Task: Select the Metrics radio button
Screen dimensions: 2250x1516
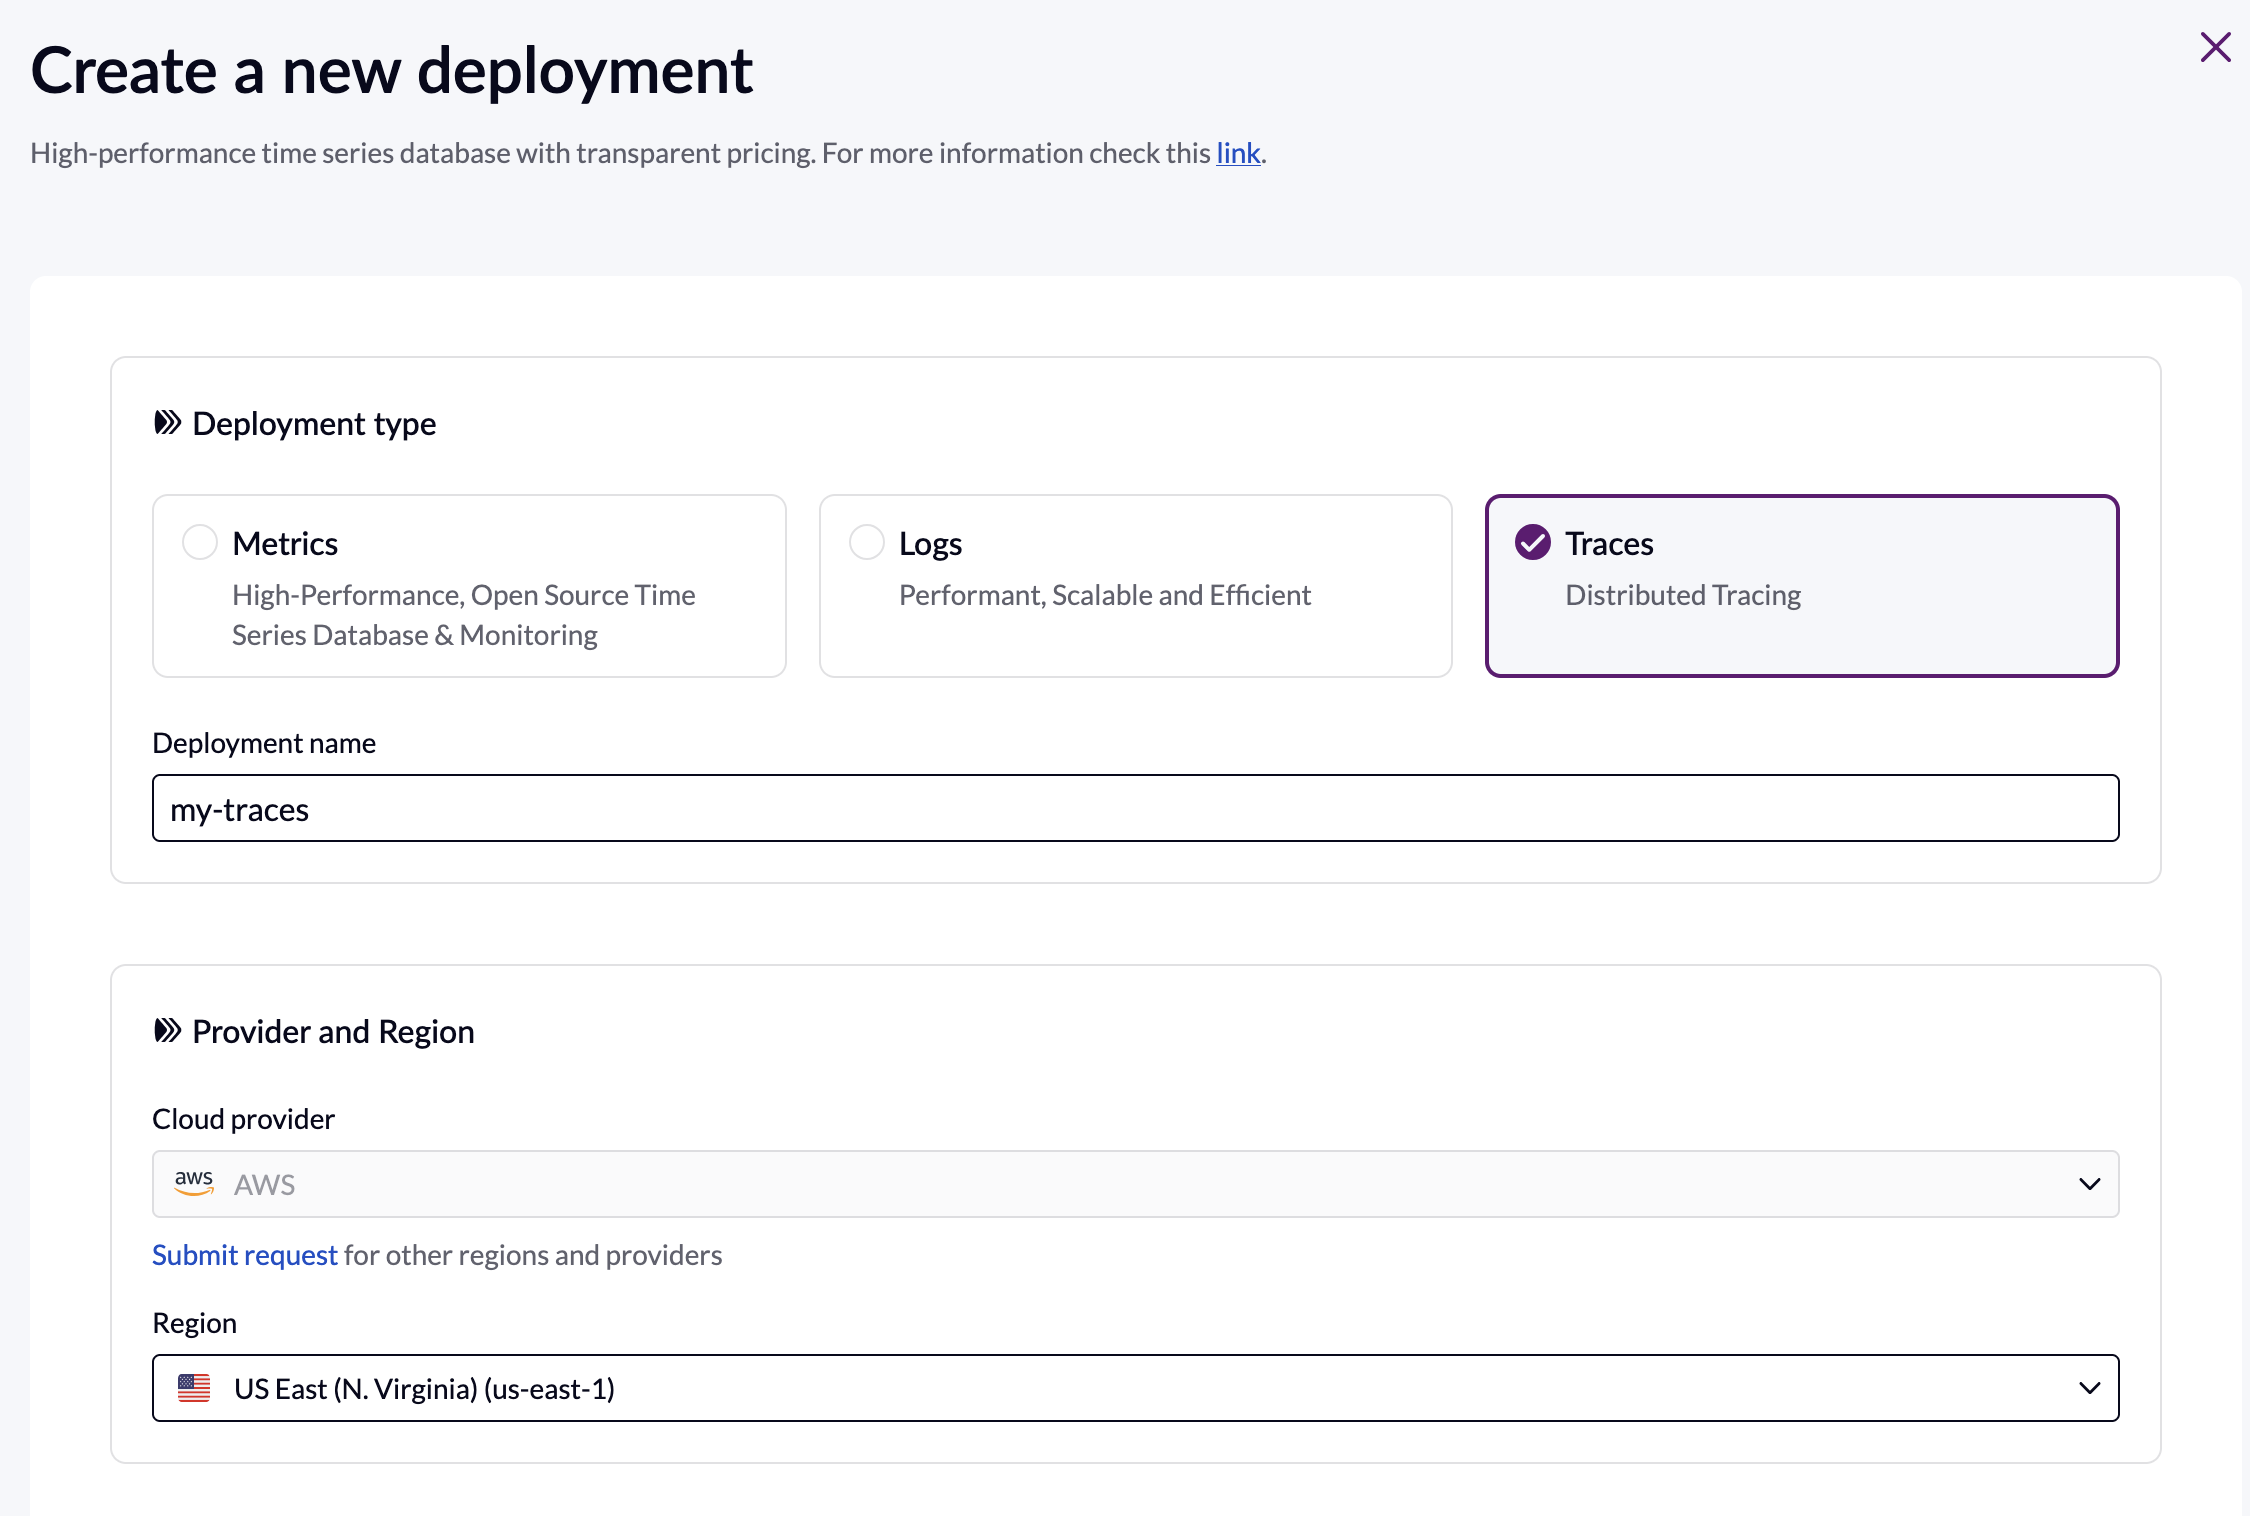Action: click(200, 542)
